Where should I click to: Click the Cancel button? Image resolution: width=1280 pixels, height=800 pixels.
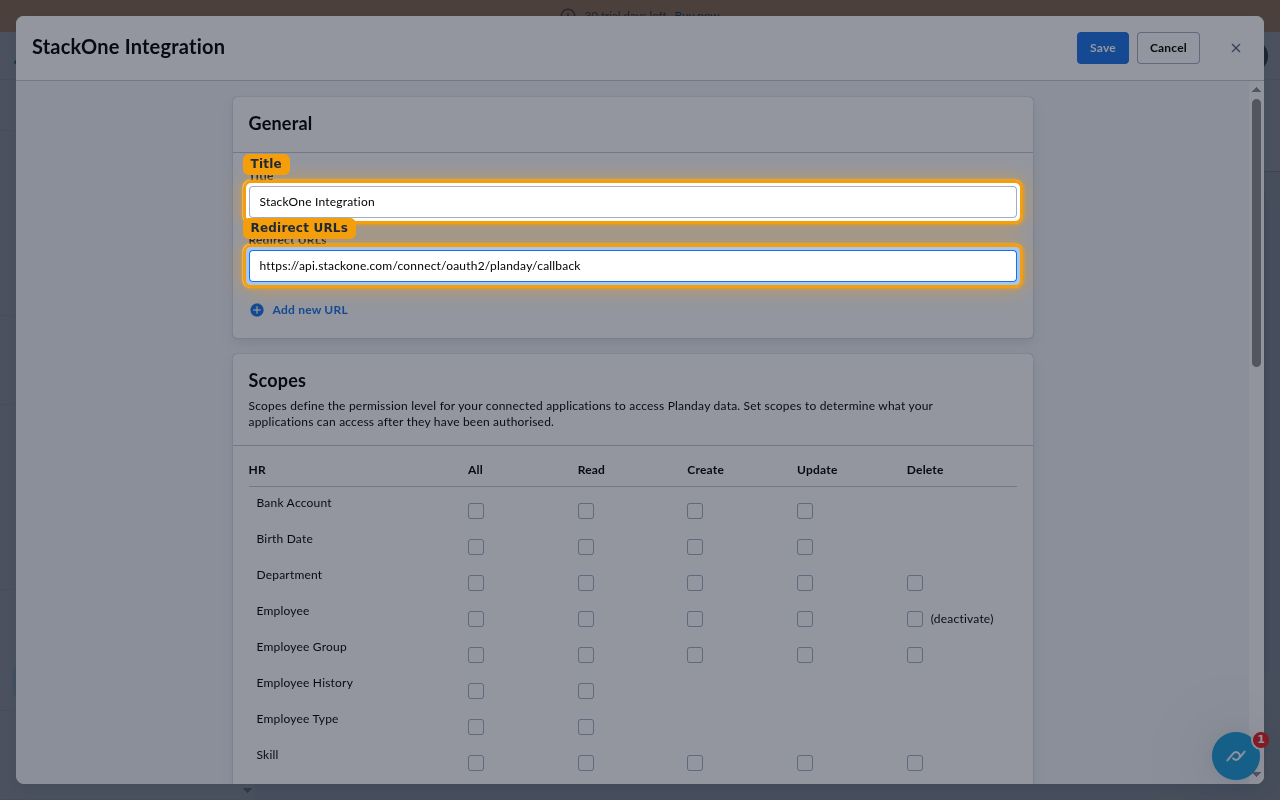coord(1168,48)
